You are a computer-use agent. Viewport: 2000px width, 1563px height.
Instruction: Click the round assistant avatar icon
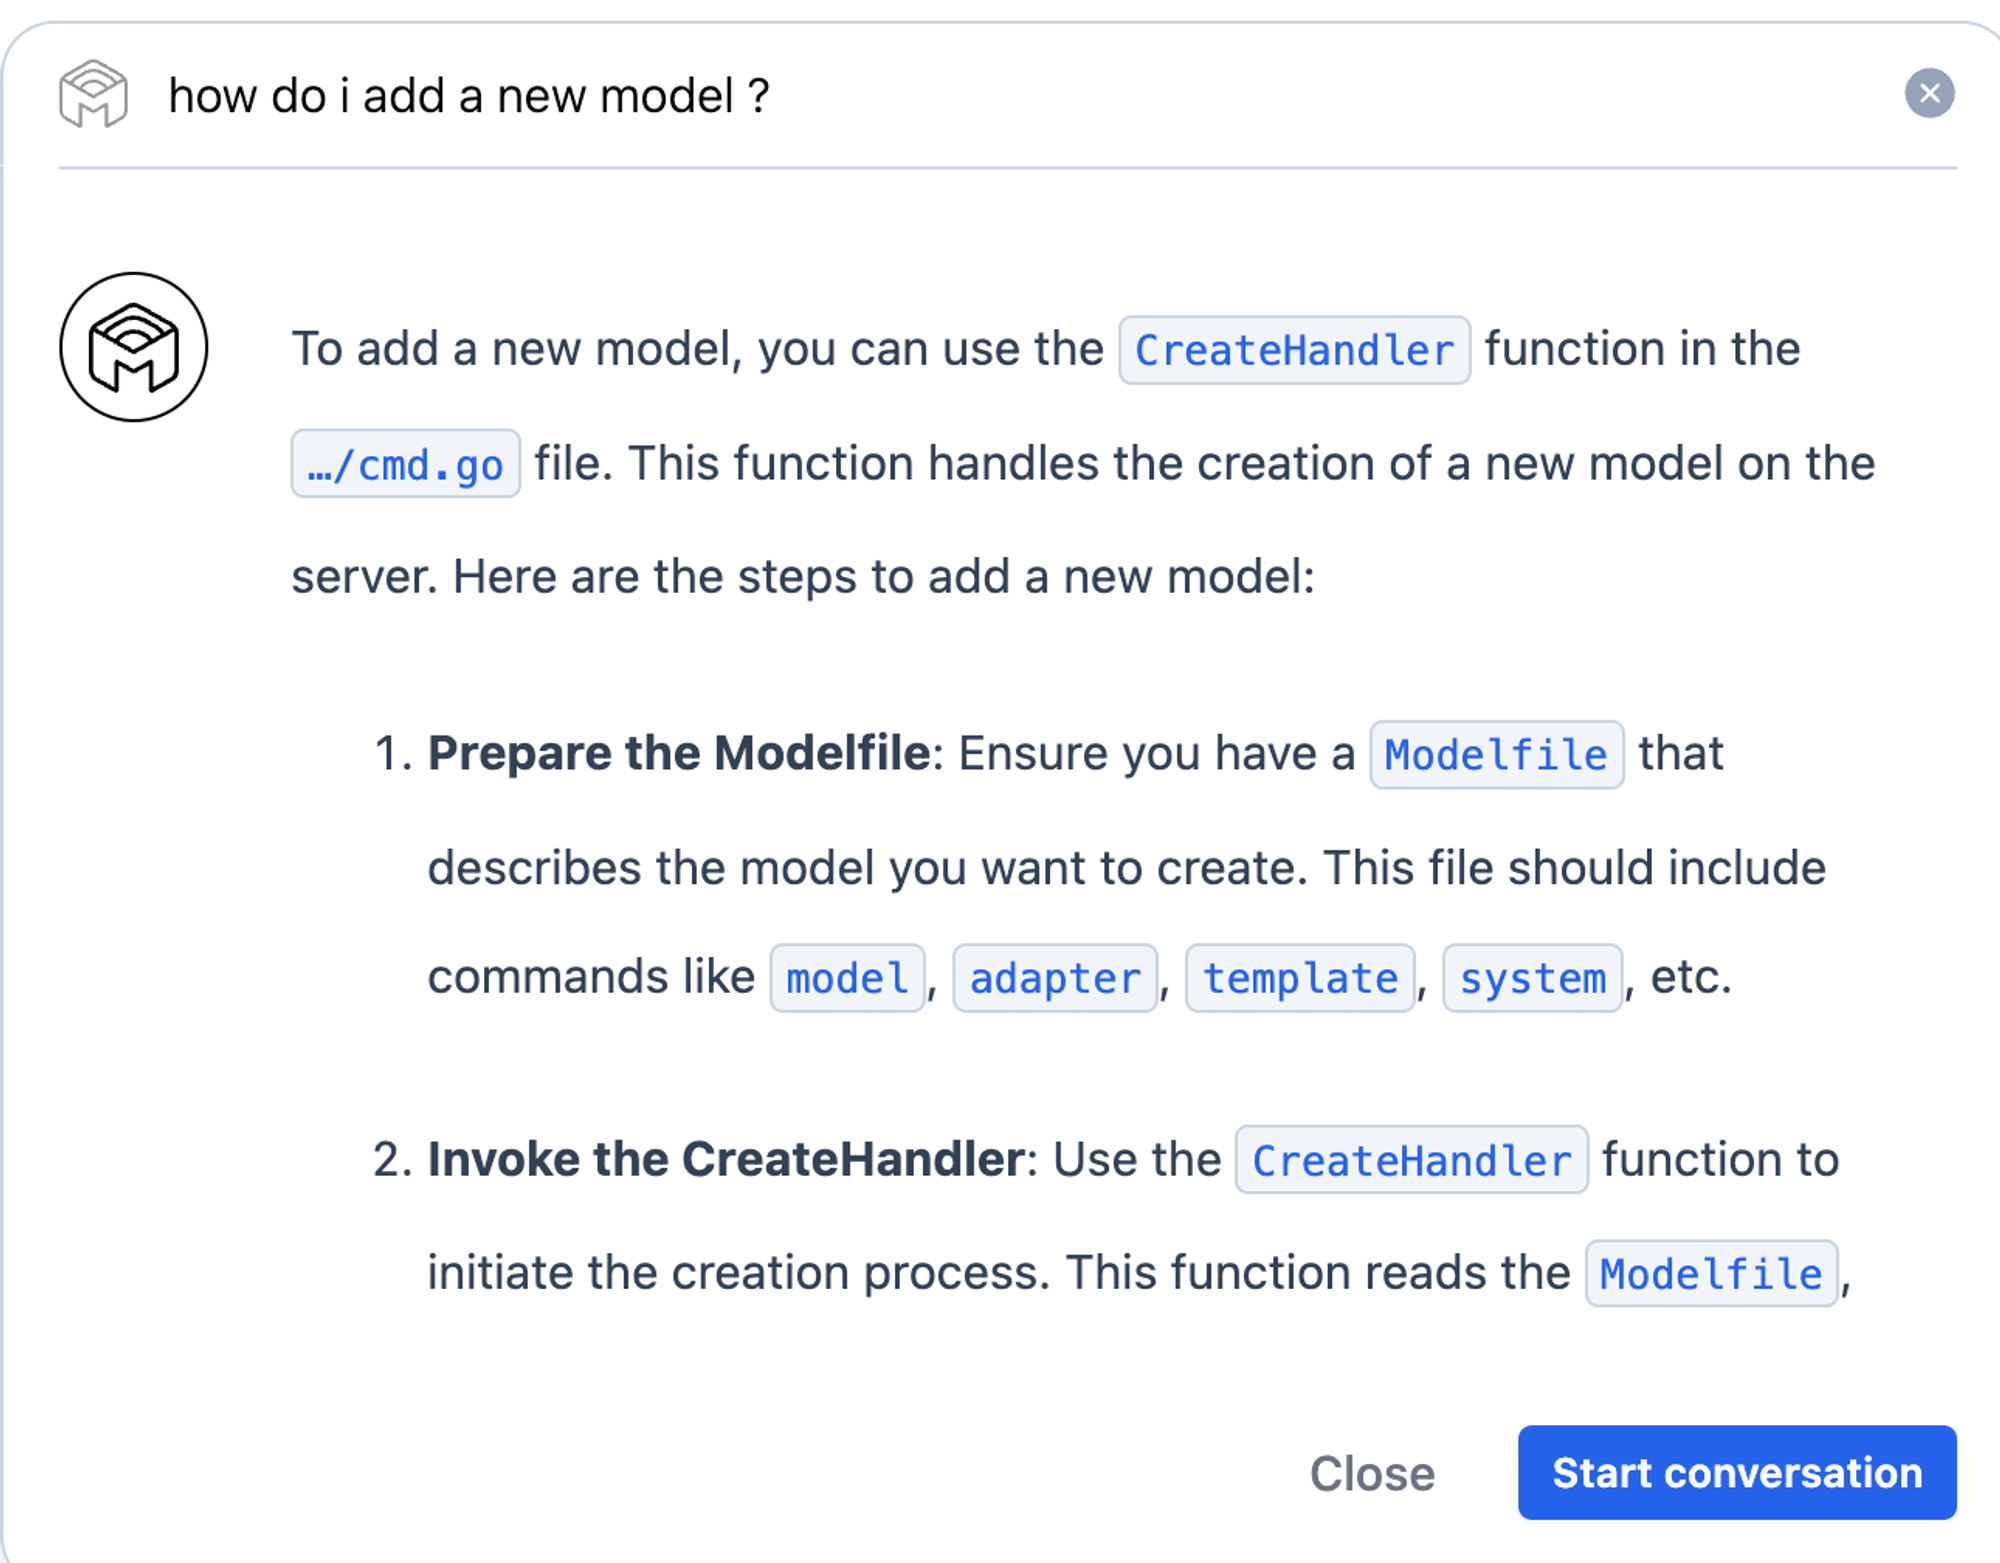point(134,347)
